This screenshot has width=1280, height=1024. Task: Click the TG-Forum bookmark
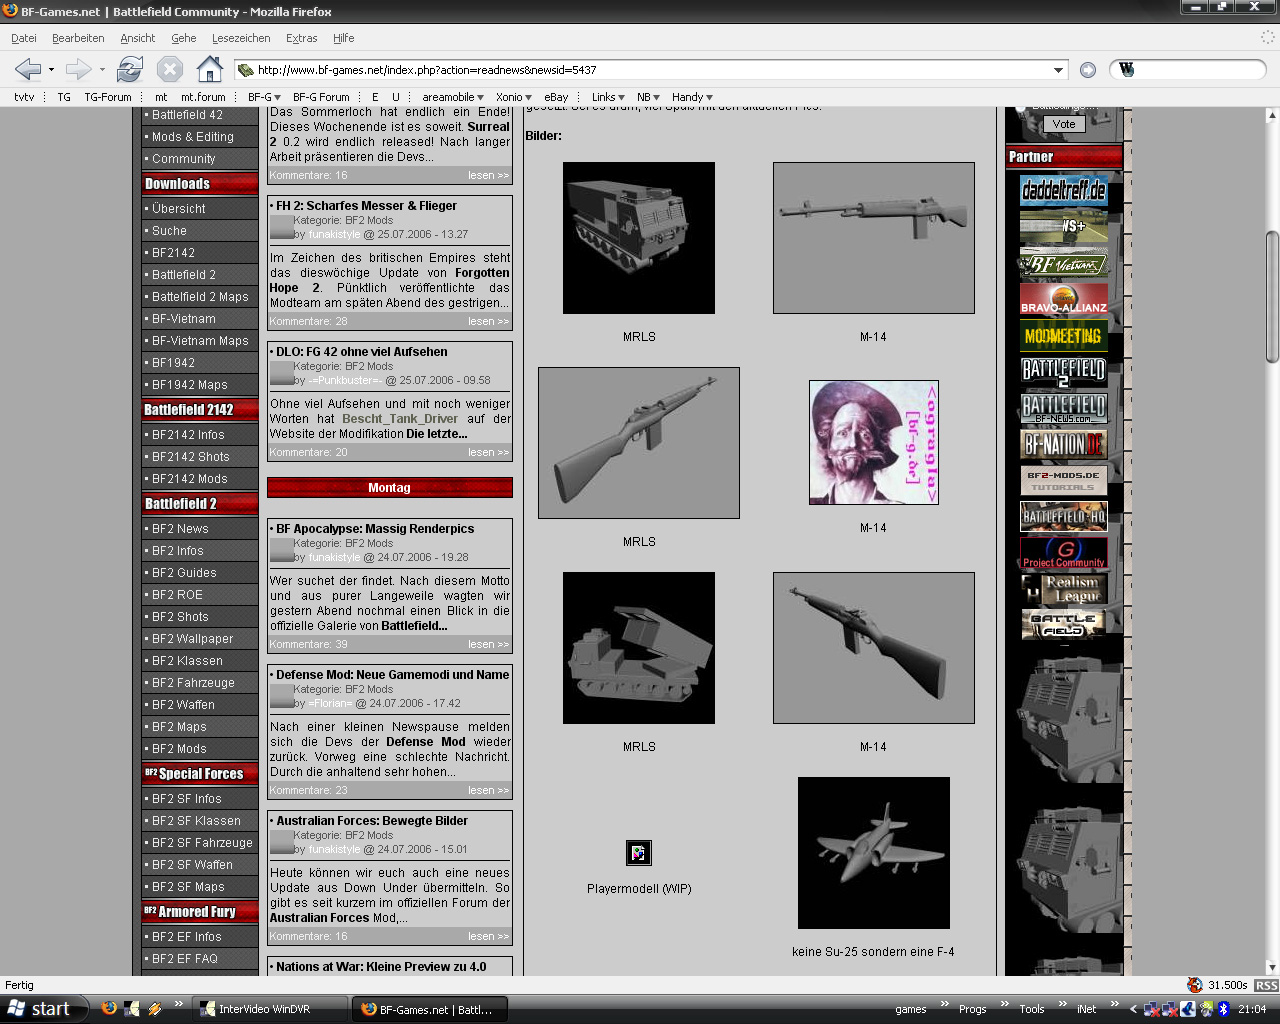coord(107,97)
